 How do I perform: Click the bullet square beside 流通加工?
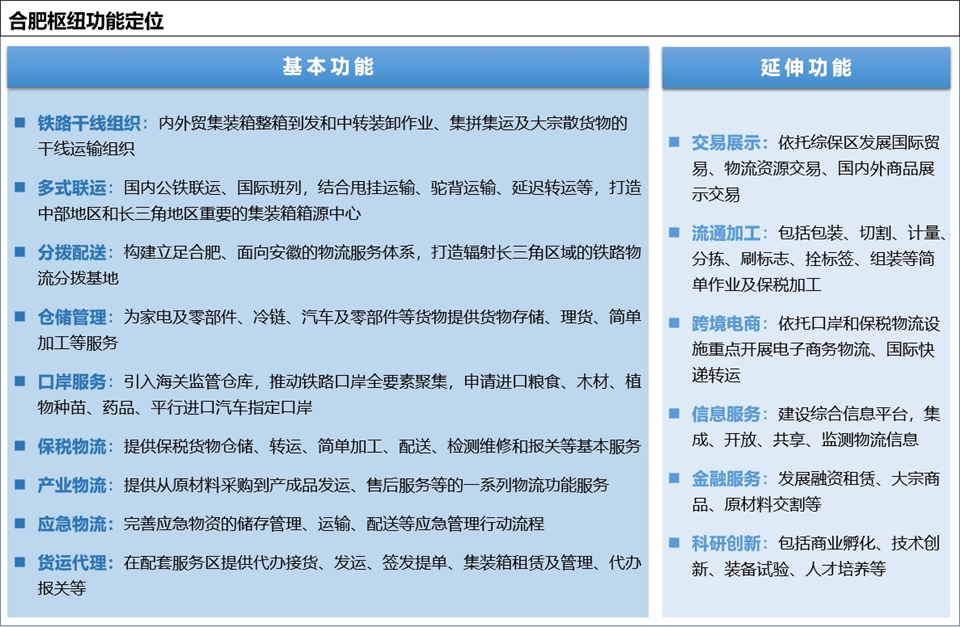coord(674,233)
